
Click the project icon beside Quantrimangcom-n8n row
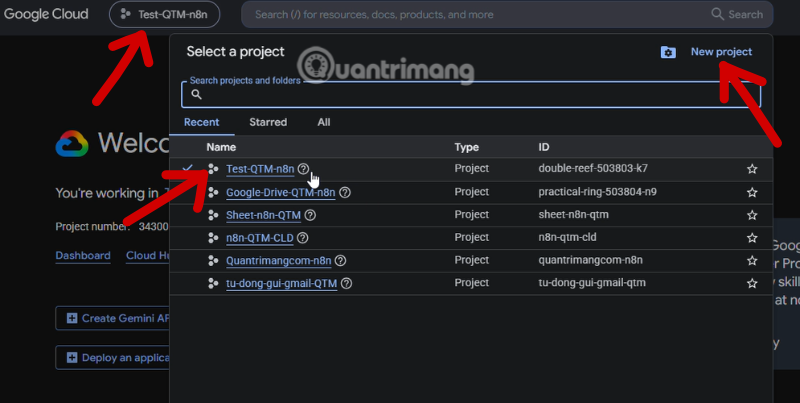tap(213, 261)
